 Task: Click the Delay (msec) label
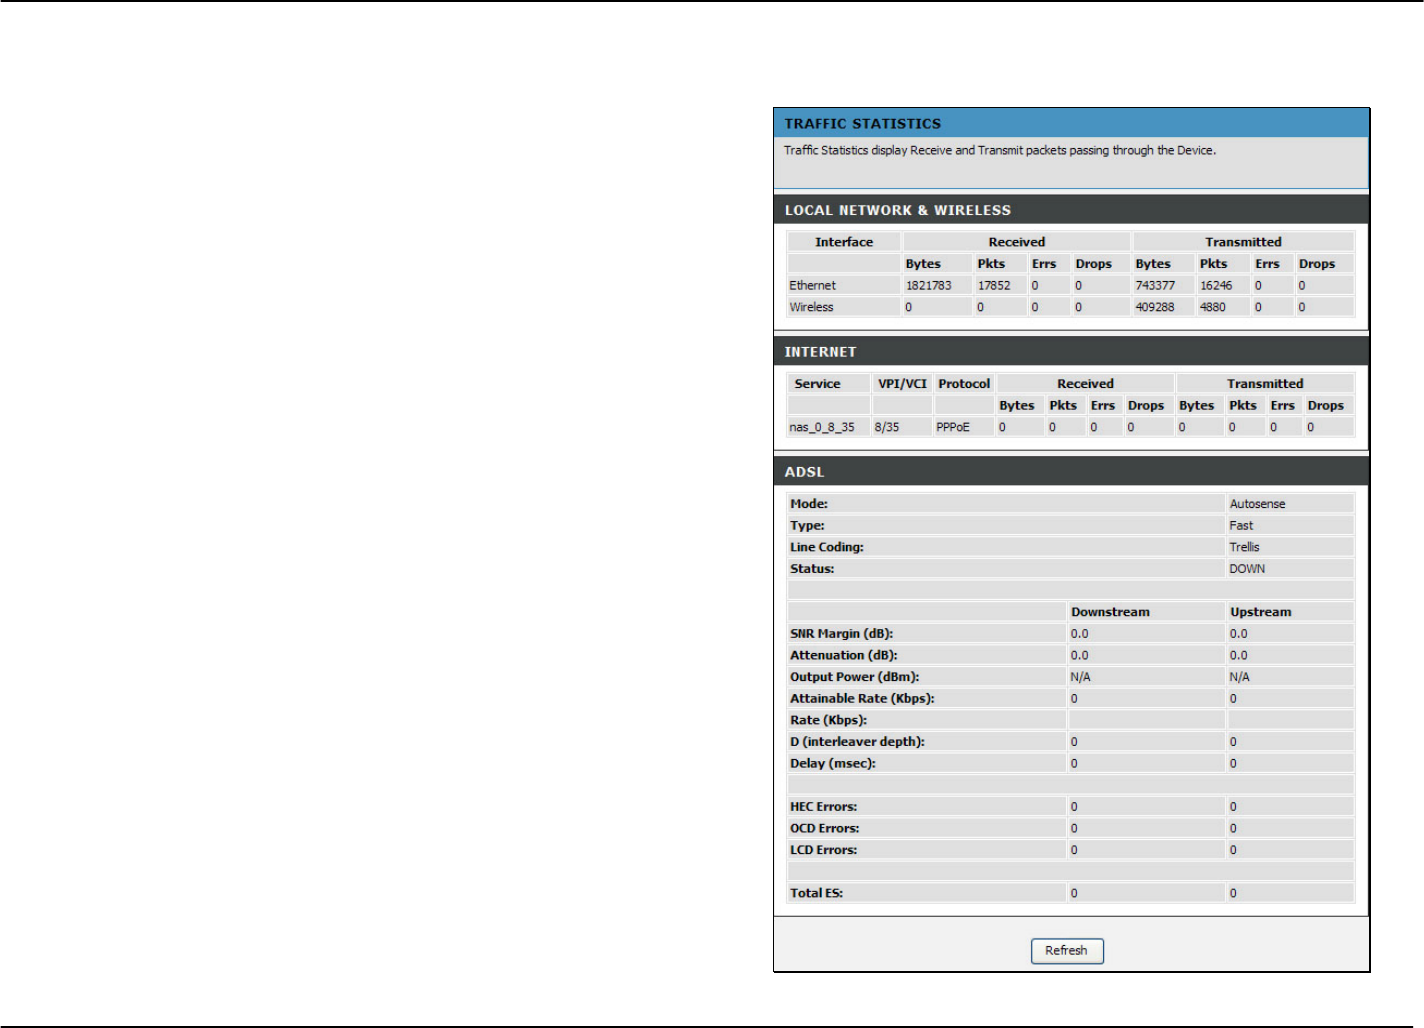pyautogui.click(x=832, y=765)
